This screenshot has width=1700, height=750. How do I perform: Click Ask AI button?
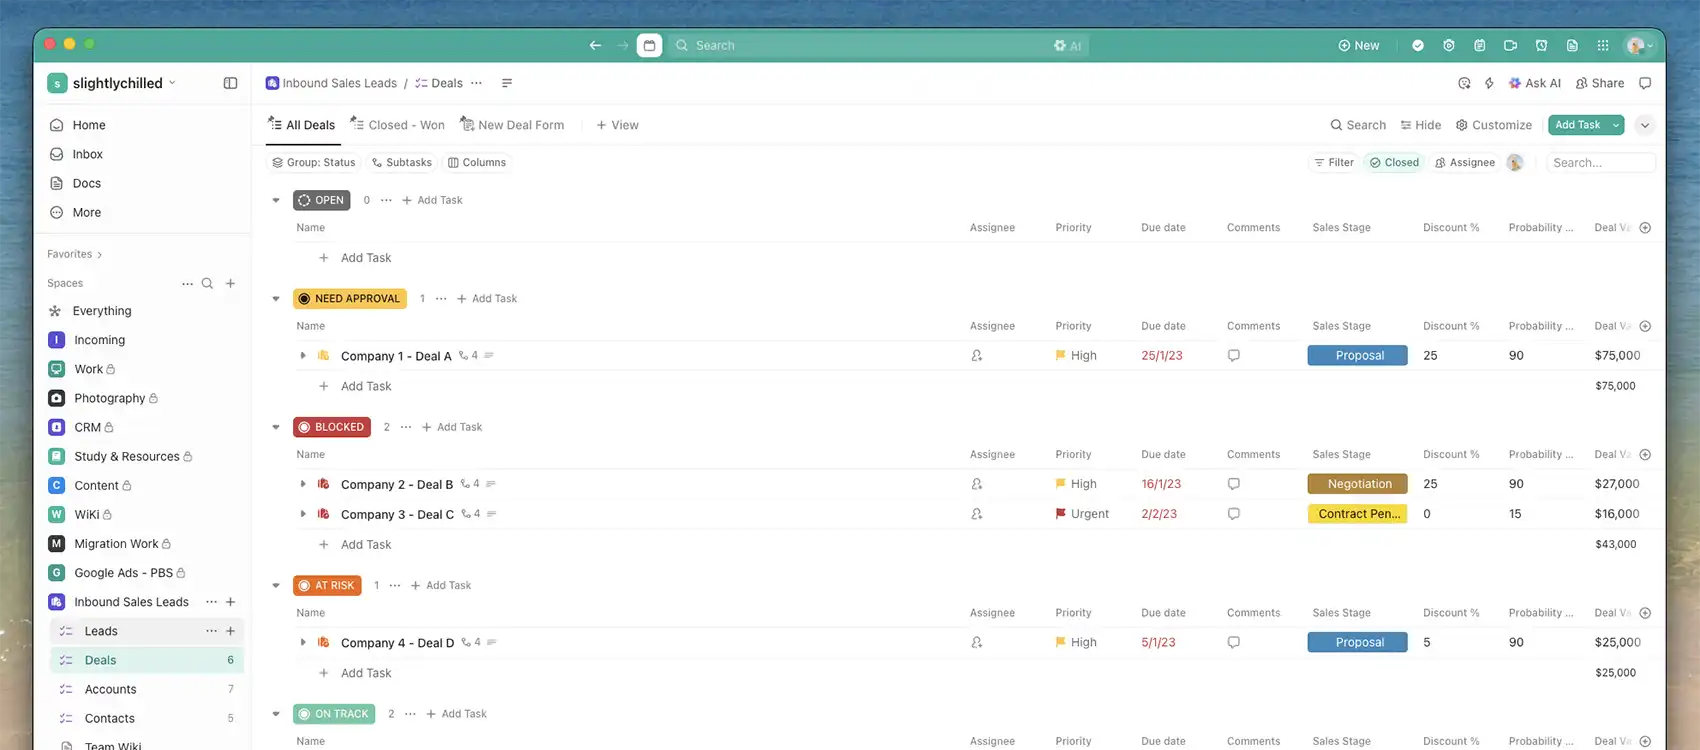(x=1535, y=83)
